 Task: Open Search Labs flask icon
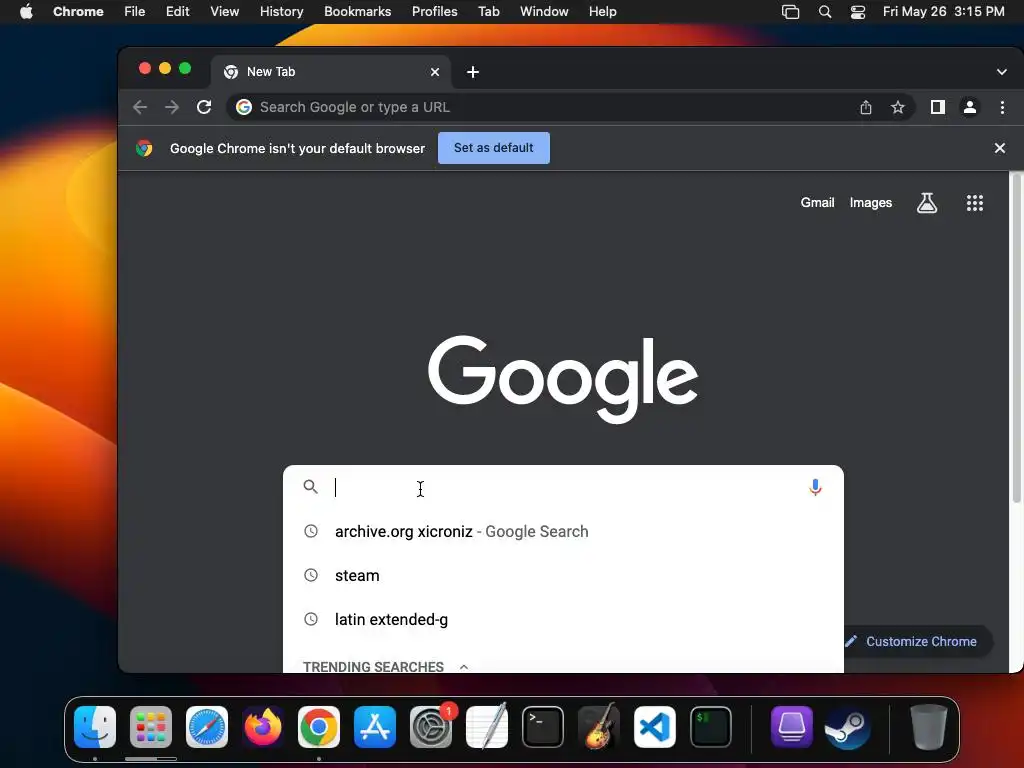coord(927,203)
